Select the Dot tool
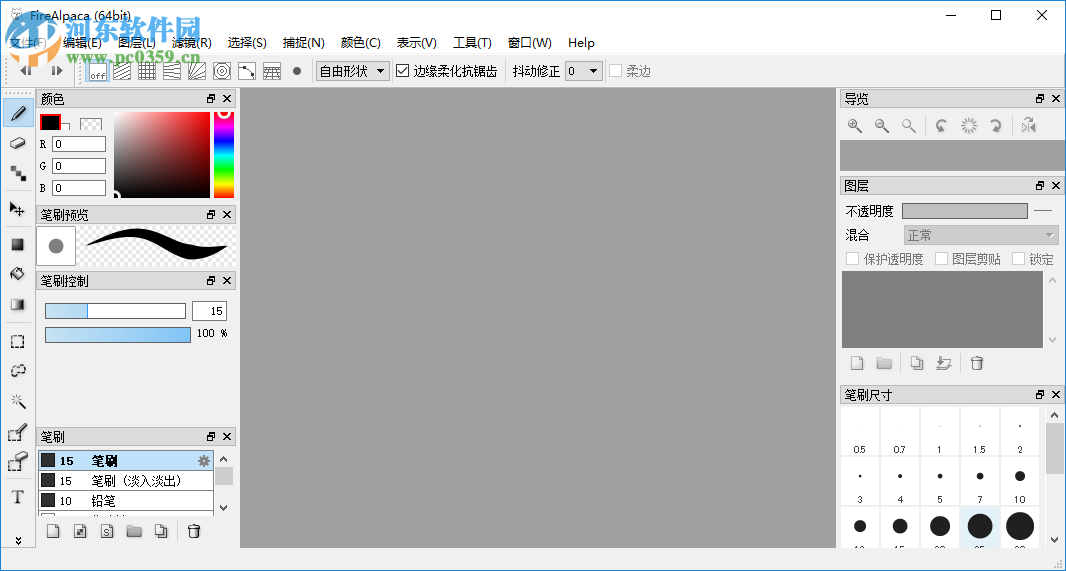The image size is (1066, 571). [x=18, y=173]
